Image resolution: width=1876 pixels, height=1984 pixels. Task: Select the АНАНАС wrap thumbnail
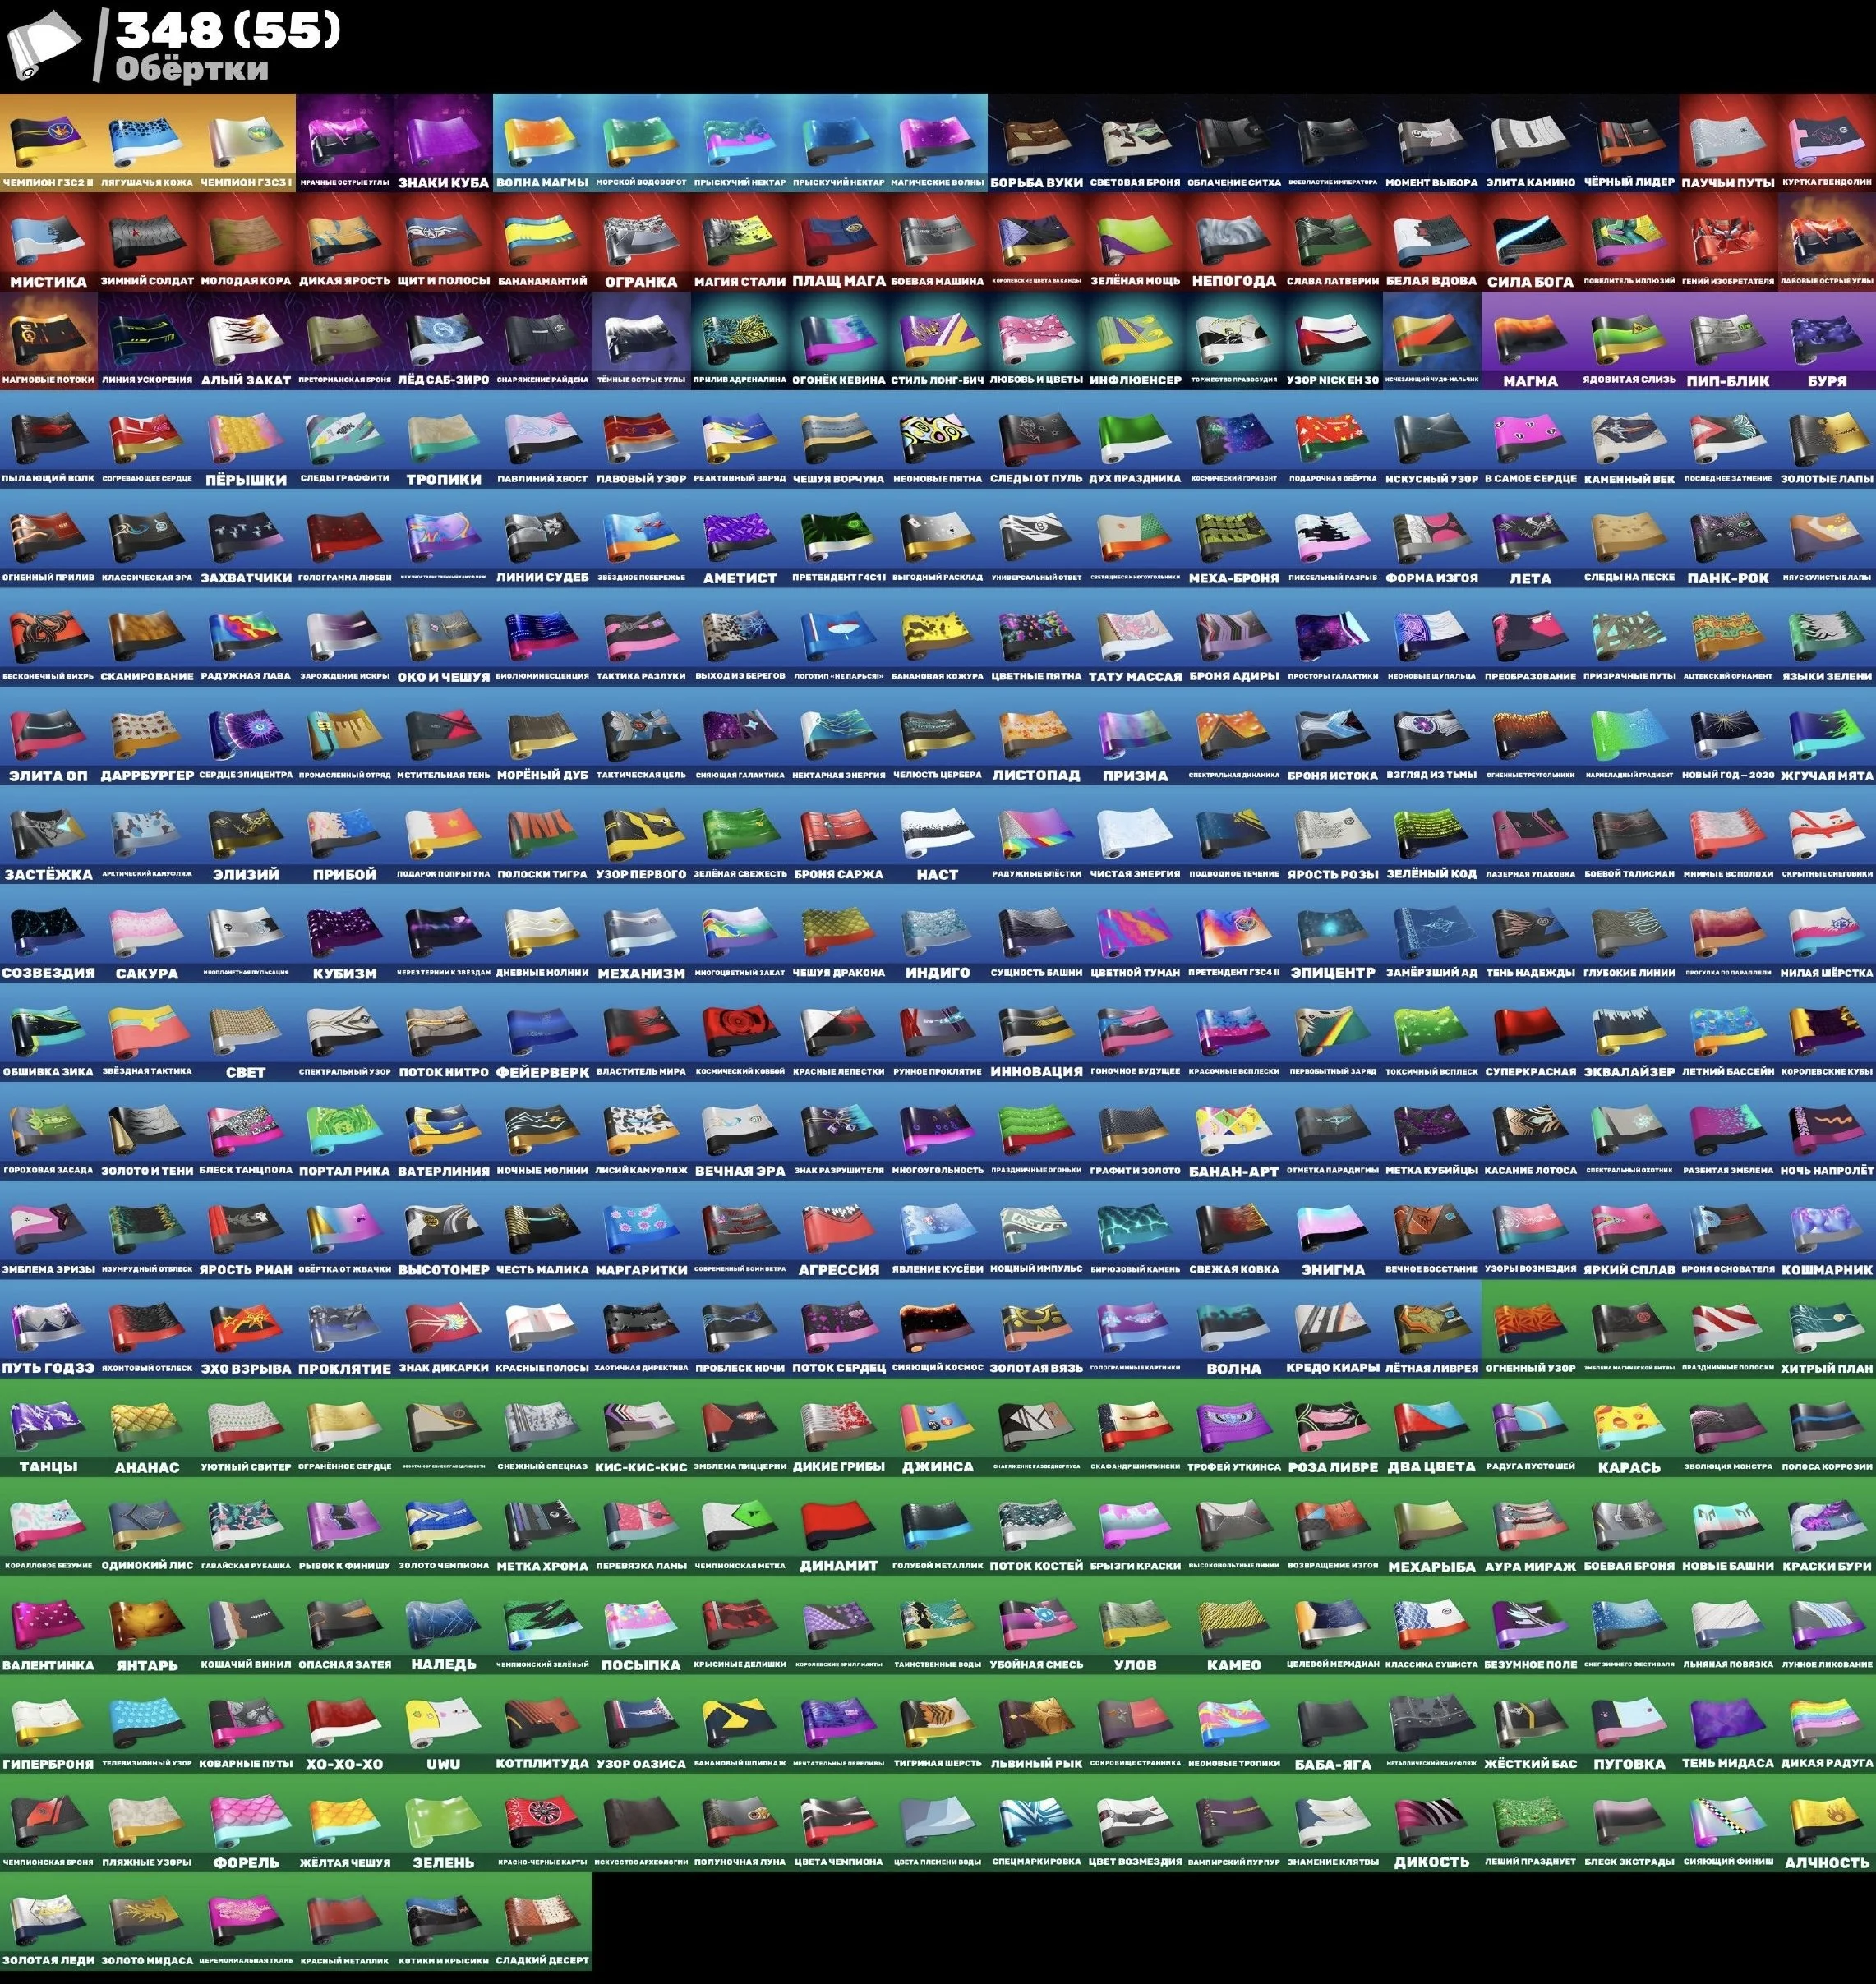click(147, 1426)
